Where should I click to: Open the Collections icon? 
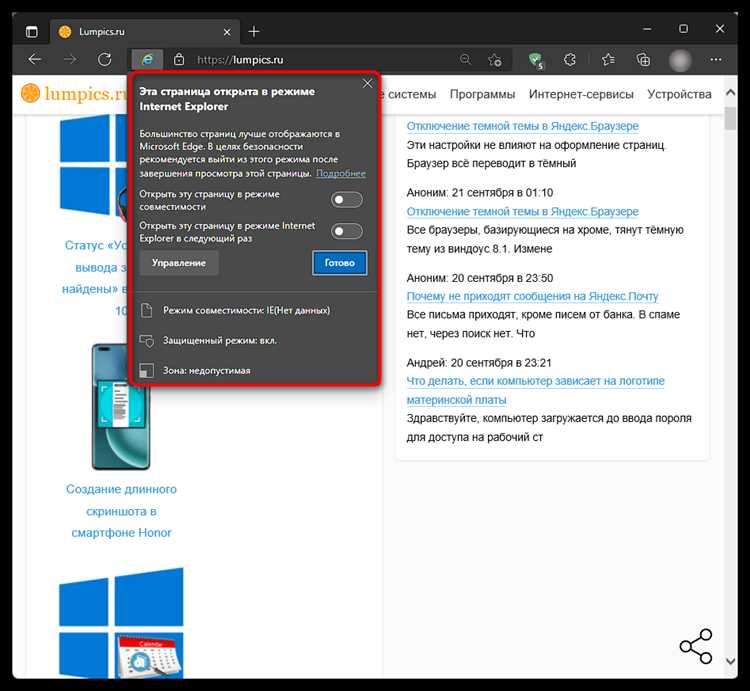[x=643, y=60]
